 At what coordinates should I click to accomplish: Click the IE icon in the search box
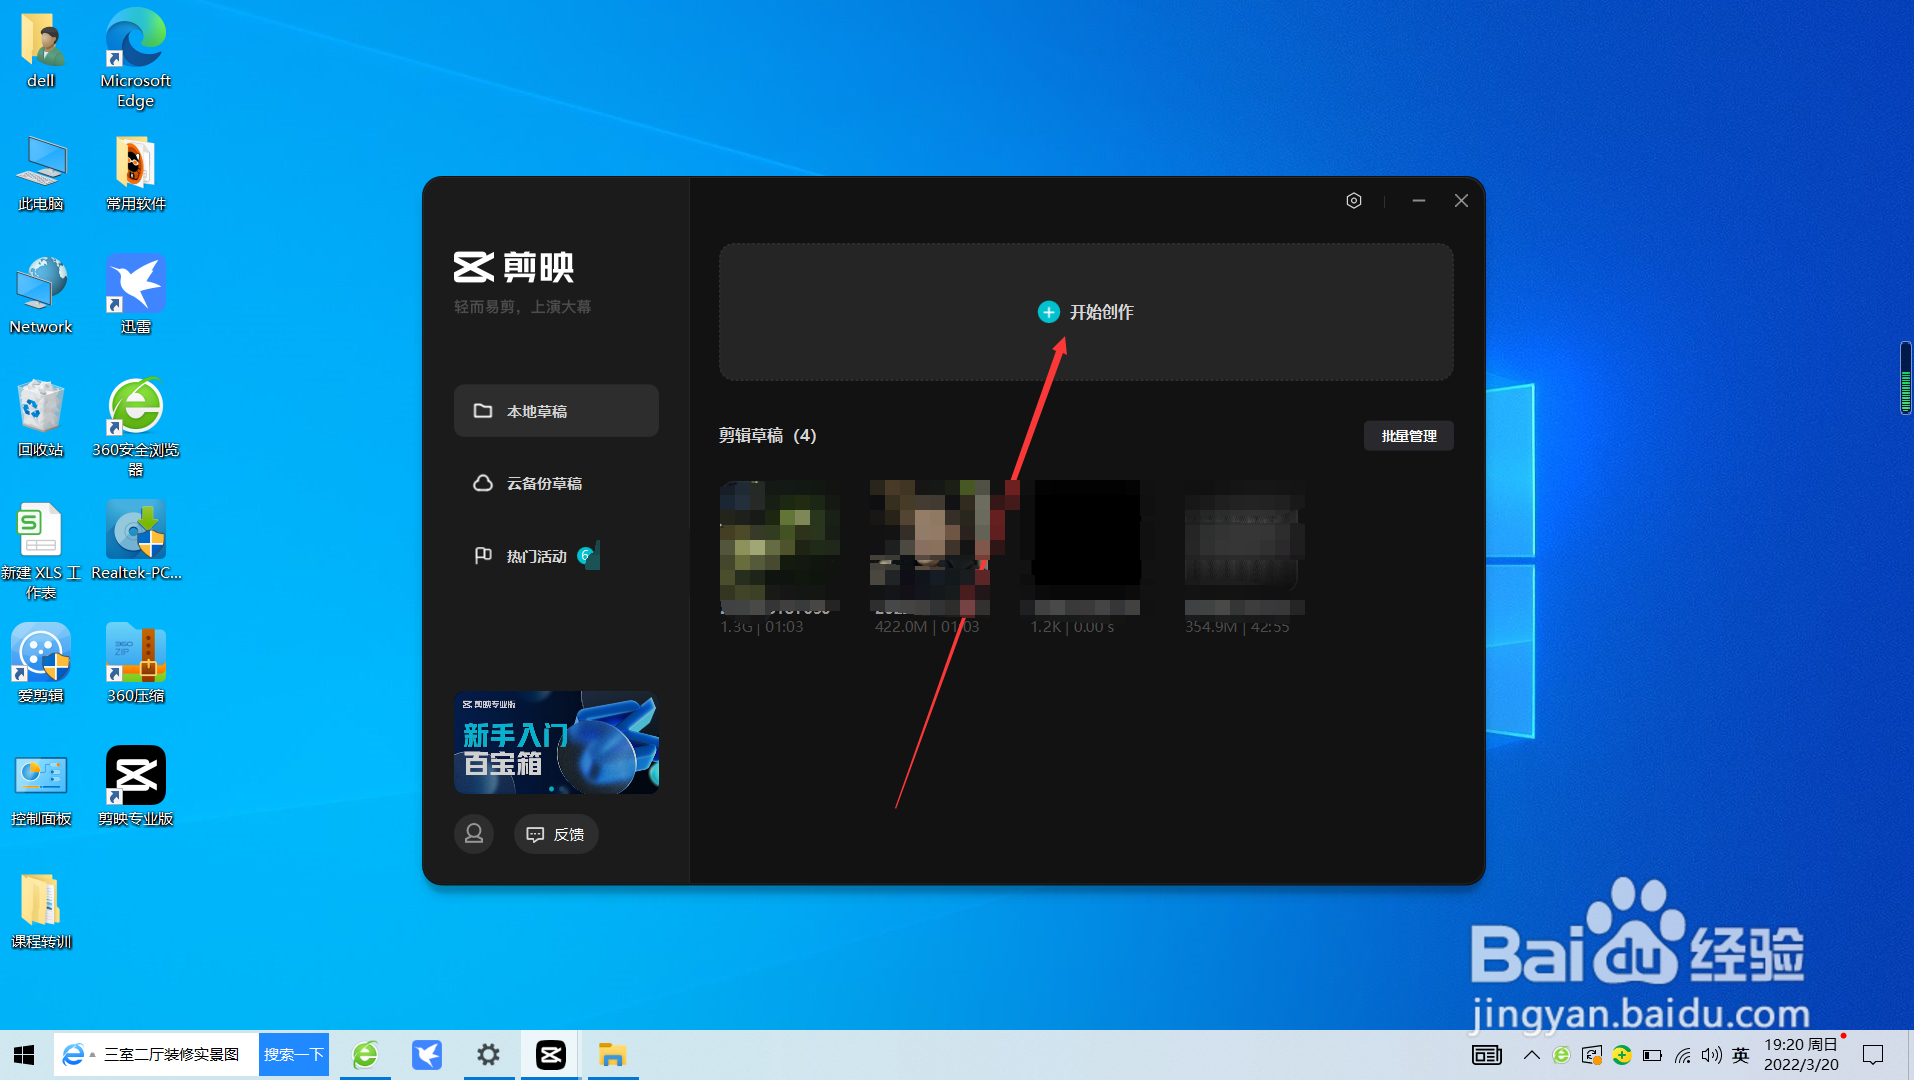click(x=74, y=1055)
